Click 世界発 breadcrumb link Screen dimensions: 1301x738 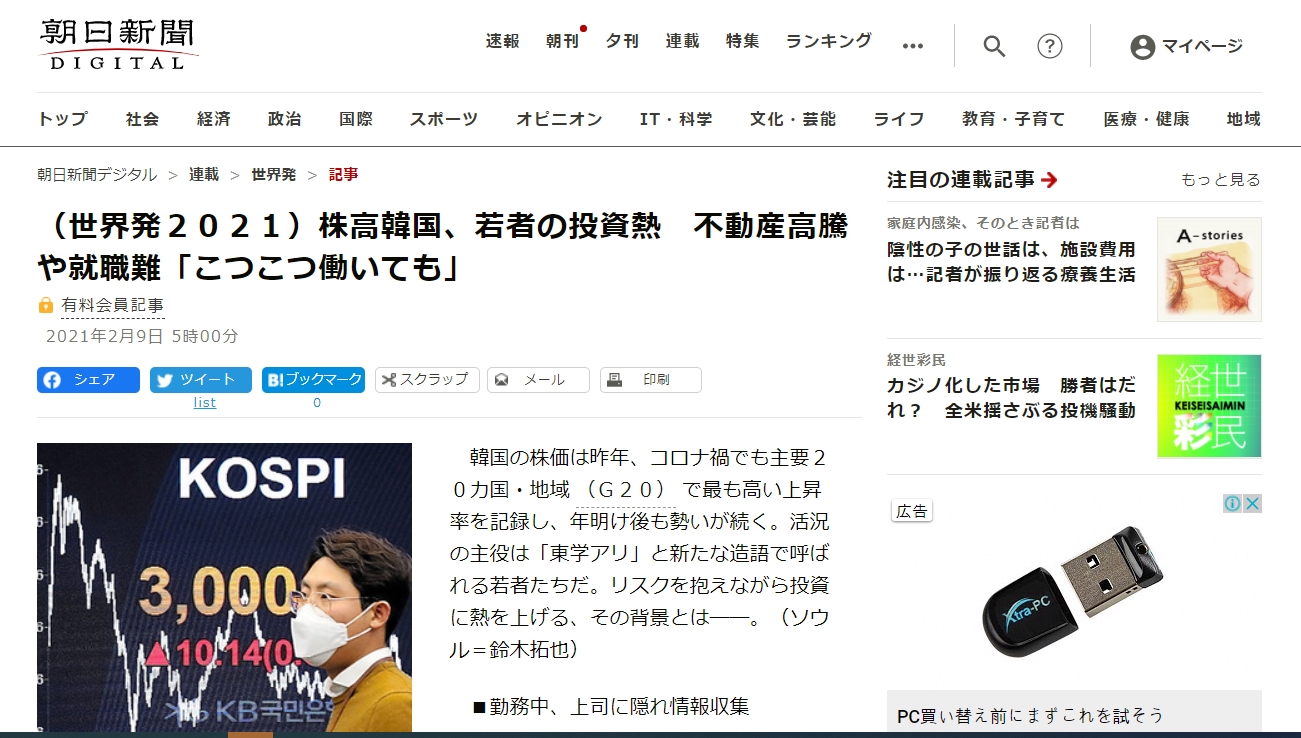[x=273, y=174]
